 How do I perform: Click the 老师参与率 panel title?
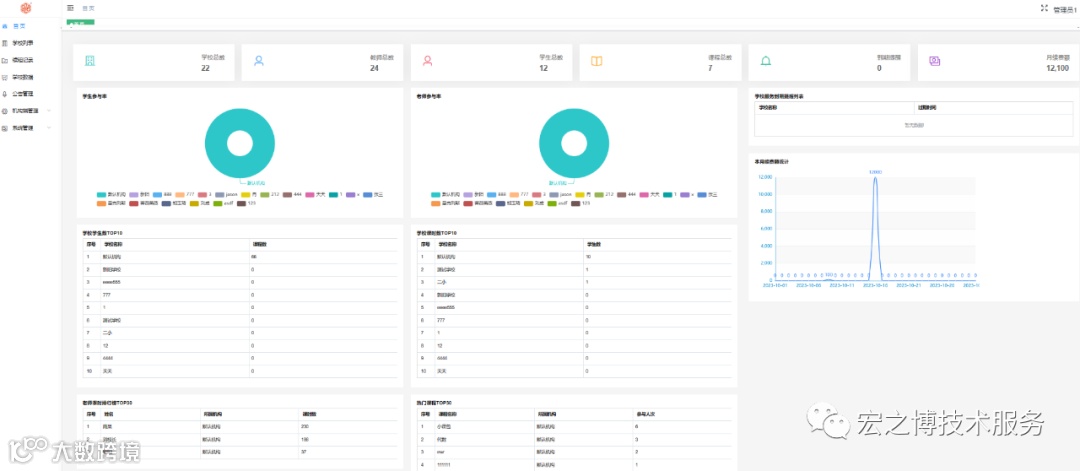pyautogui.click(x=428, y=96)
